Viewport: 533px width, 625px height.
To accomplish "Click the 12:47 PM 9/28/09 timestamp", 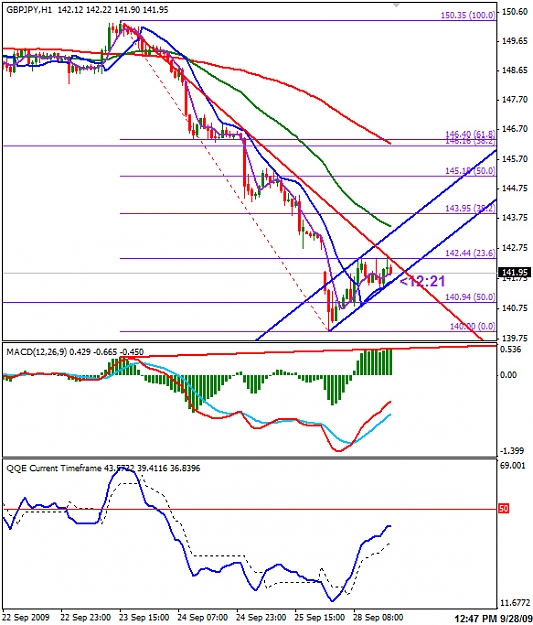I will tap(492, 618).
